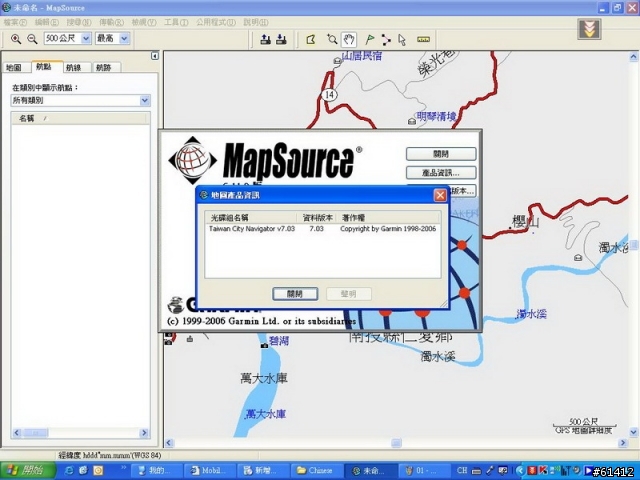Click the blue 濁水溪 river label
This screenshot has height=480, width=640.
coord(531,314)
